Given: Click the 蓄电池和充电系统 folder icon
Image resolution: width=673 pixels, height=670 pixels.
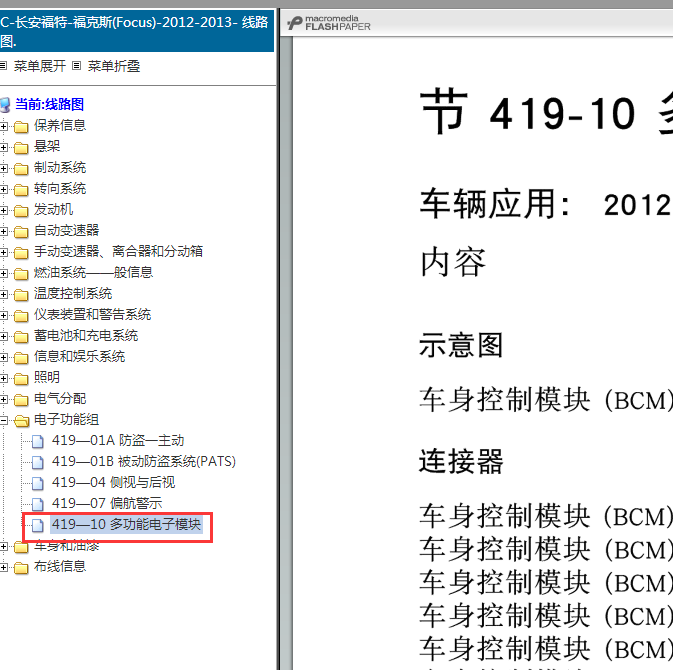Looking at the screenshot, I should (x=21, y=337).
